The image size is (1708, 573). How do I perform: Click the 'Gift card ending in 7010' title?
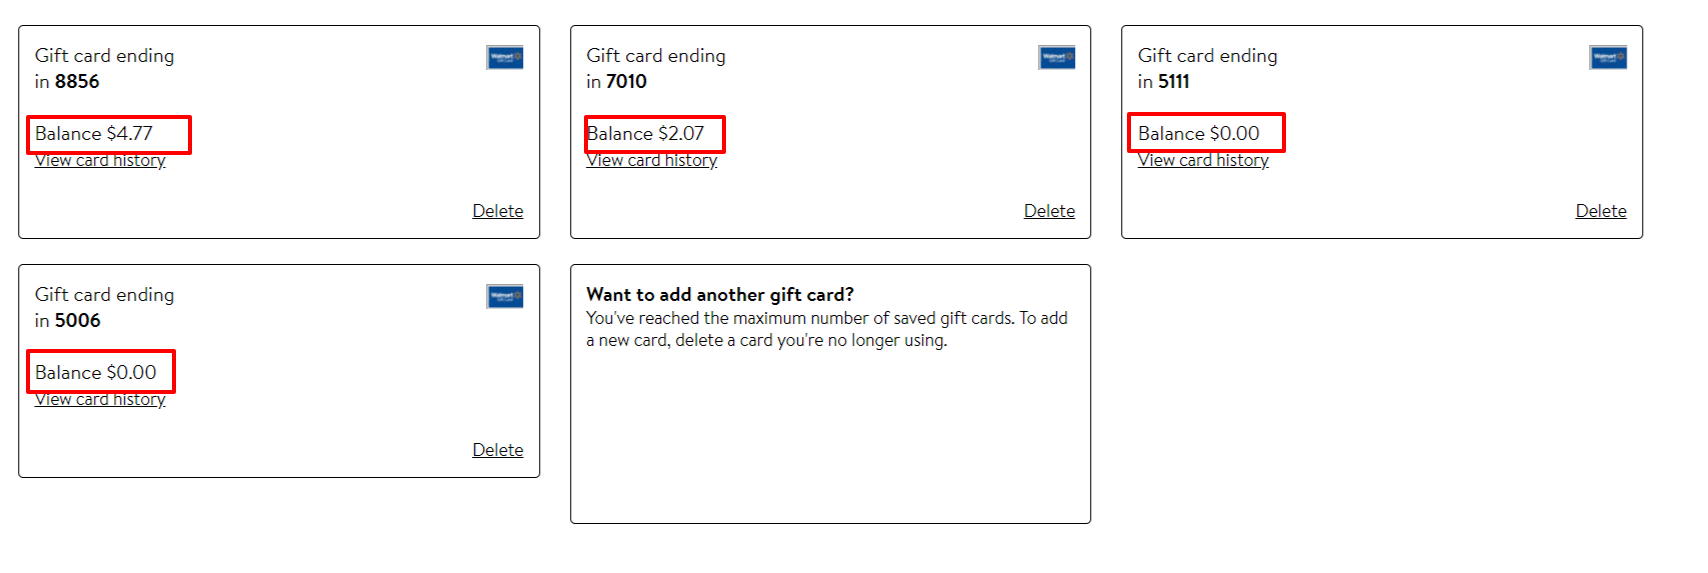point(656,69)
